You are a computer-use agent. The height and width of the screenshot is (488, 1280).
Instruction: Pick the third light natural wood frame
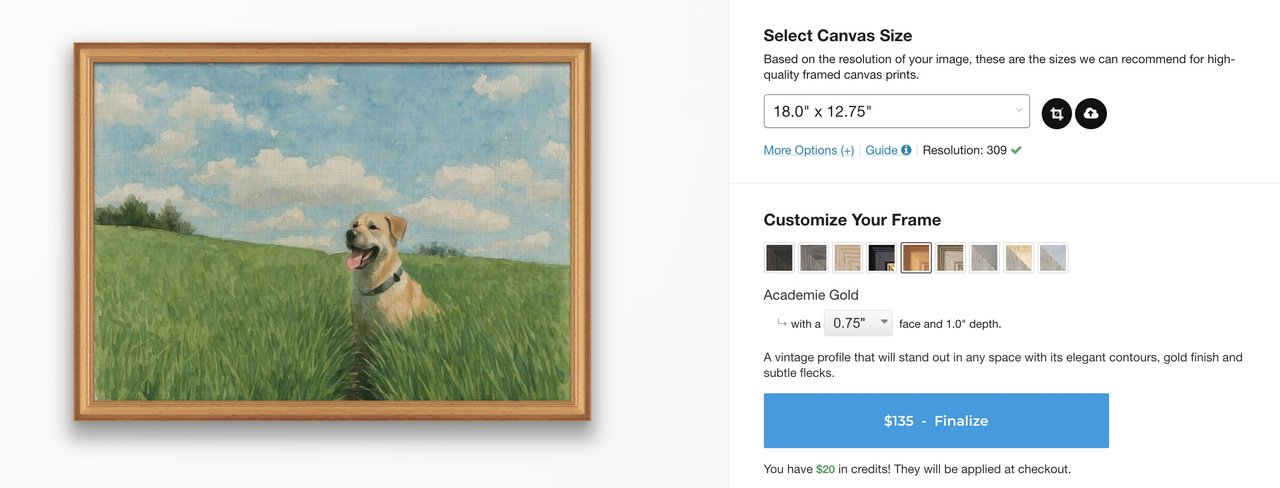(x=848, y=258)
